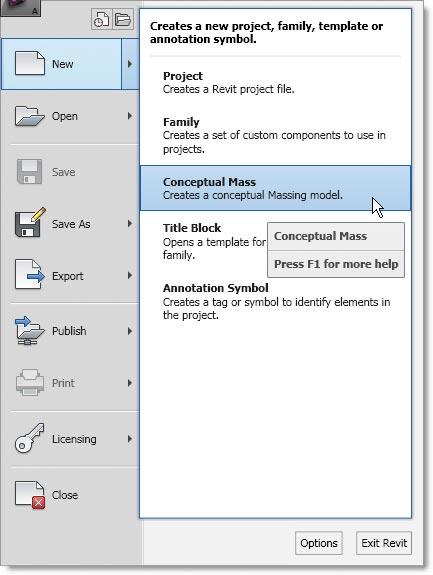Click the Exit Revit button

coord(384,543)
